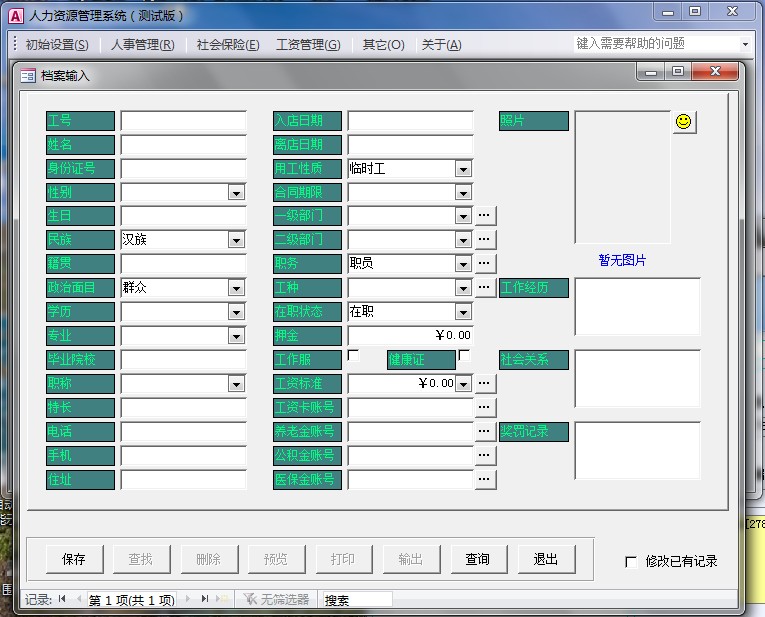The image size is (765, 617).
Task: Expand the 在职状态 dropdown
Action: [463, 312]
